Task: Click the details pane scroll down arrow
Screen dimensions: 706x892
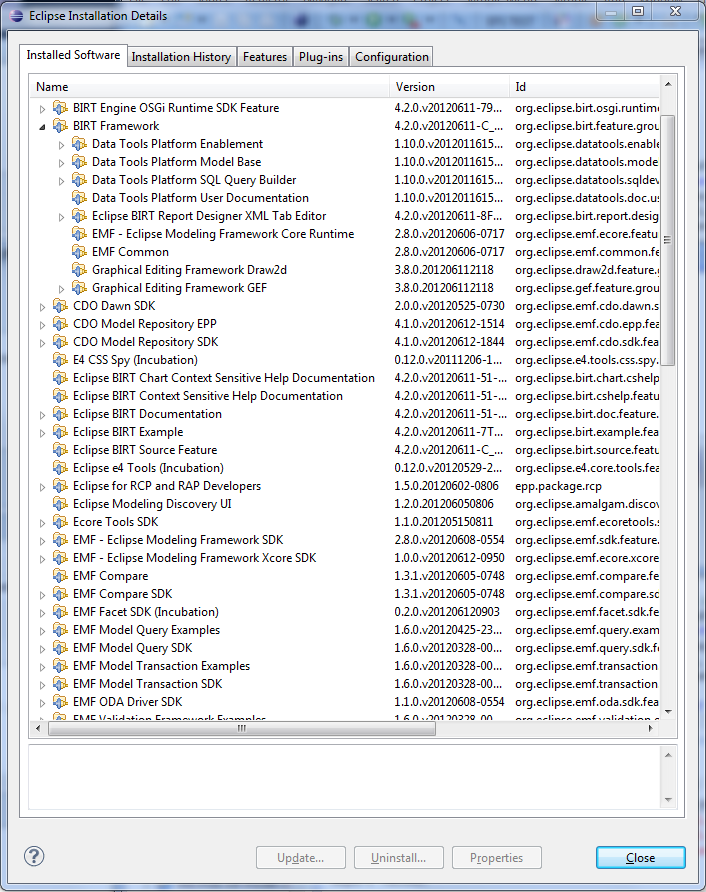Action: (668, 800)
